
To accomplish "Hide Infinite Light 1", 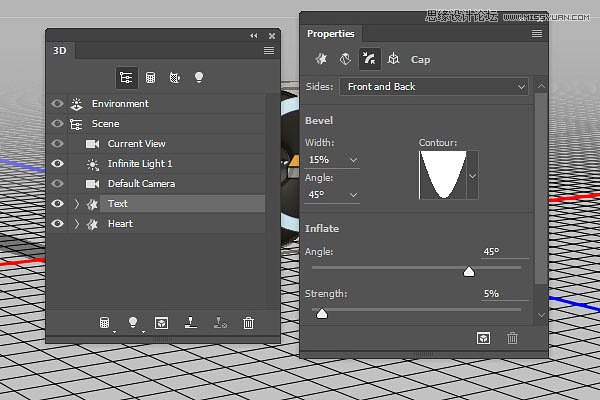I will 57,163.
